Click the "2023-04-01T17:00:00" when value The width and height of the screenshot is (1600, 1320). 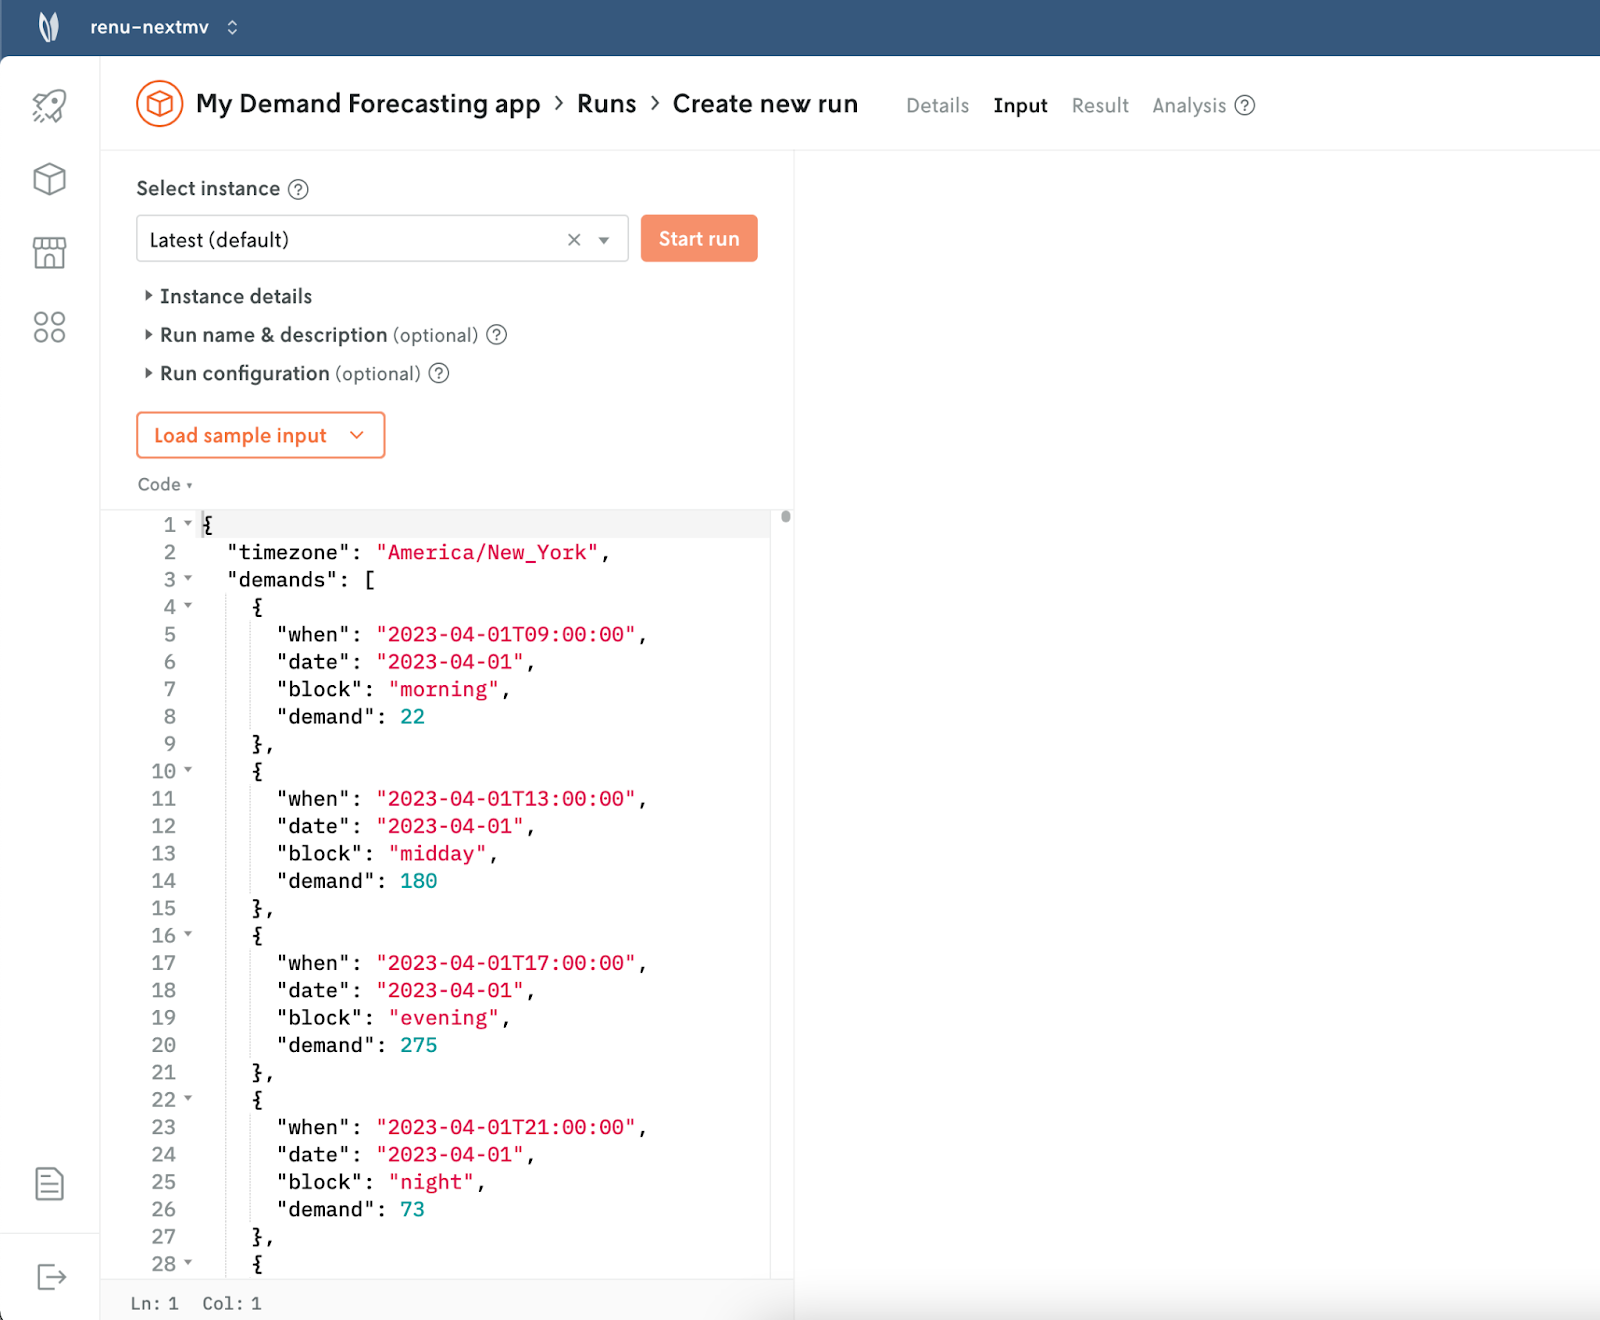[x=506, y=962]
